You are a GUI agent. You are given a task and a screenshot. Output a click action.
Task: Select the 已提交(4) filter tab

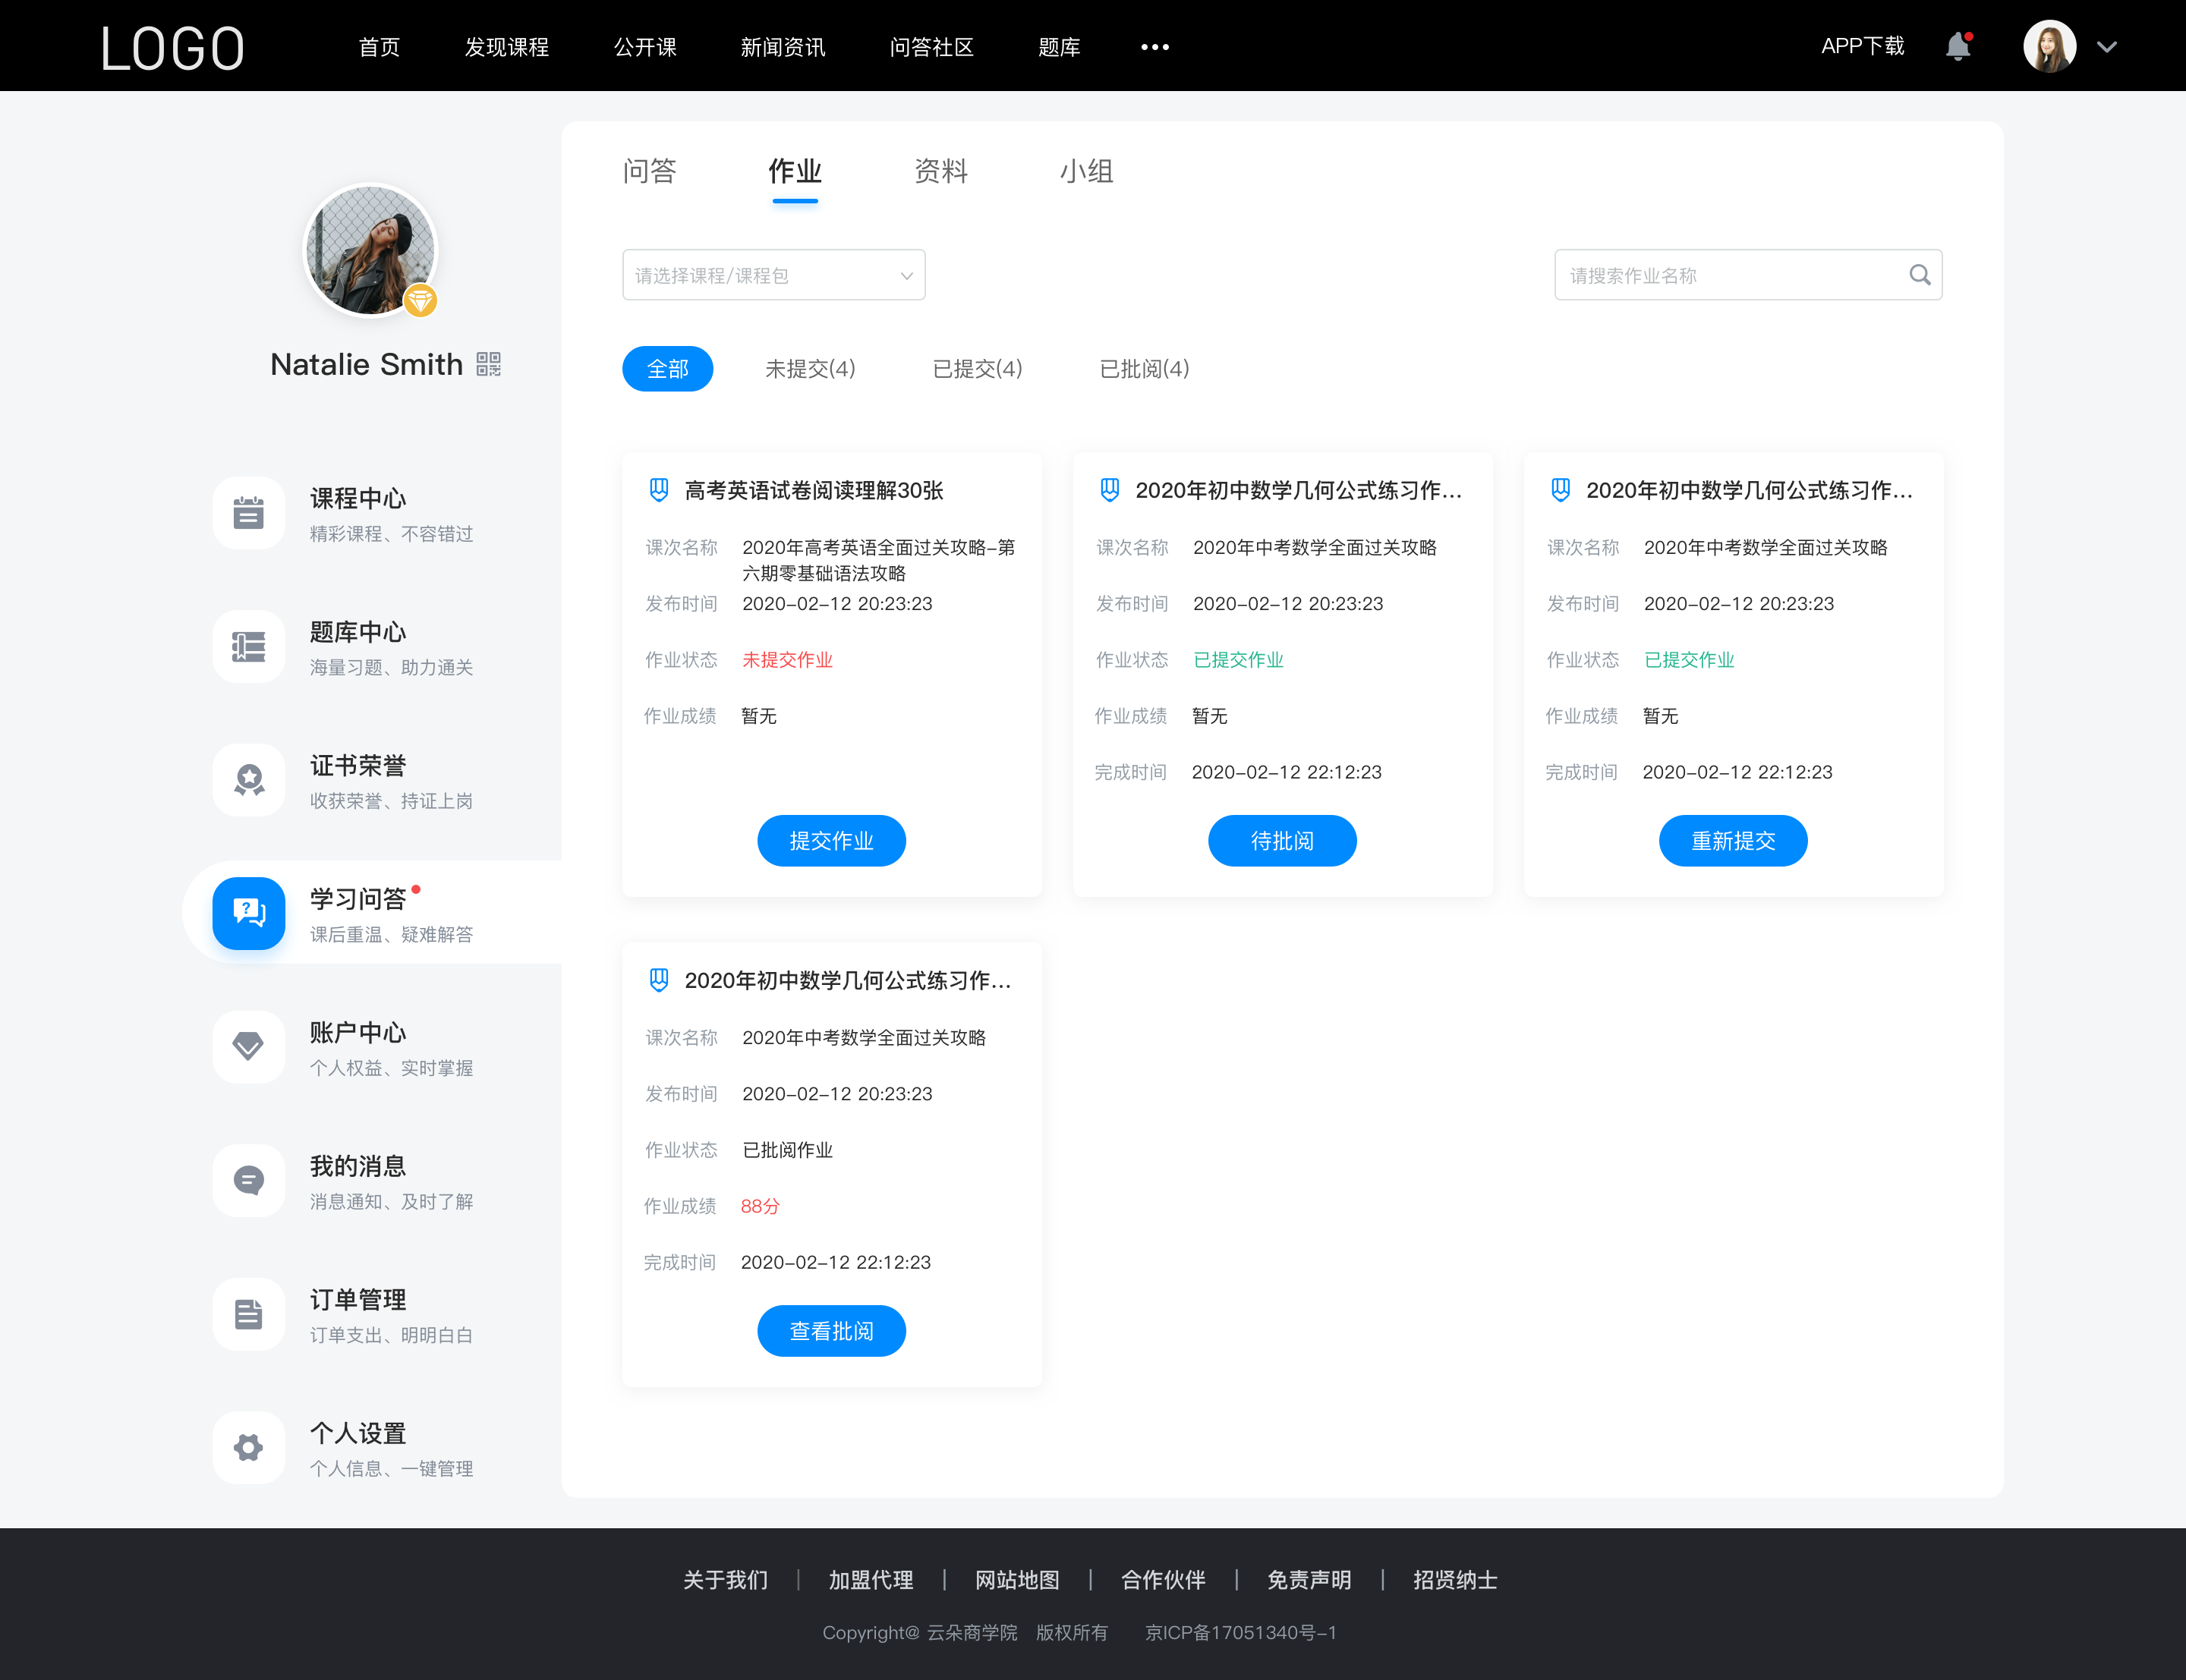979,367
